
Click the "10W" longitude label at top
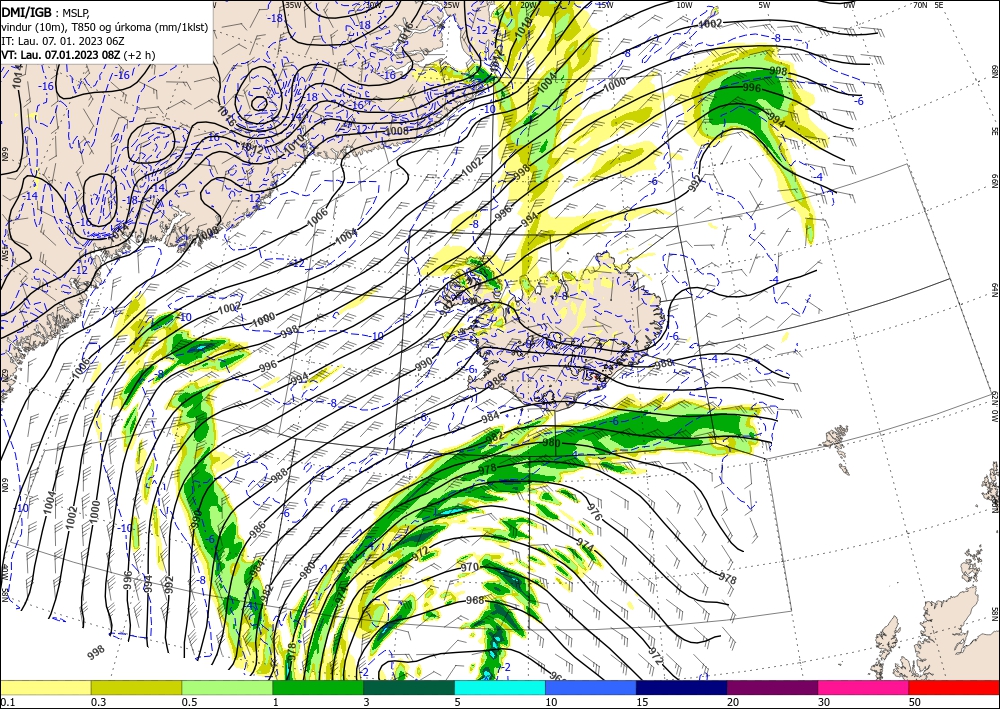pyautogui.click(x=684, y=4)
